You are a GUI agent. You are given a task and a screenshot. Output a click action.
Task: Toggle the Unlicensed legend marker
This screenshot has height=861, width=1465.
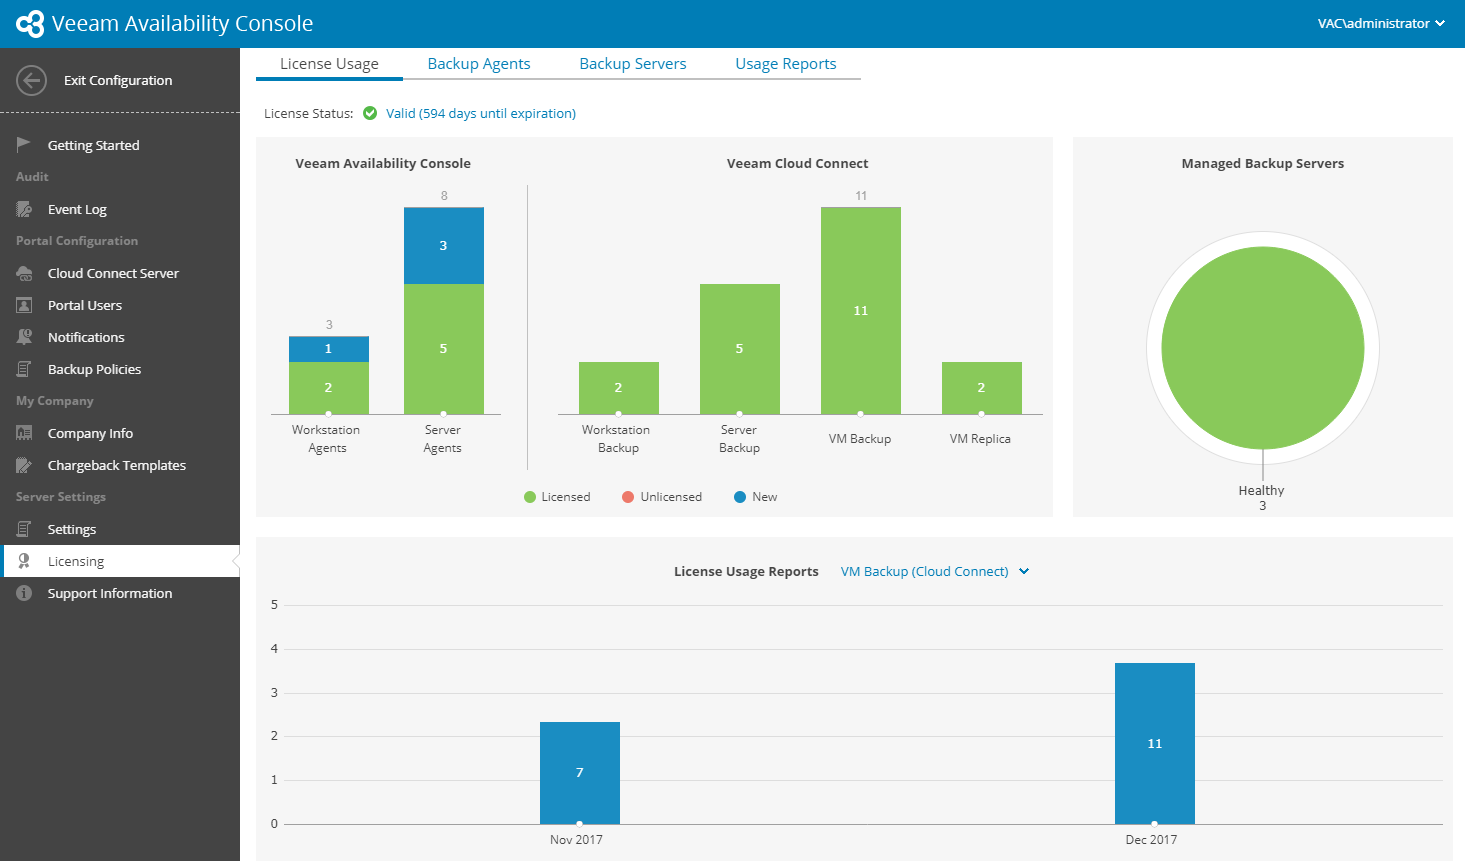[x=628, y=497]
